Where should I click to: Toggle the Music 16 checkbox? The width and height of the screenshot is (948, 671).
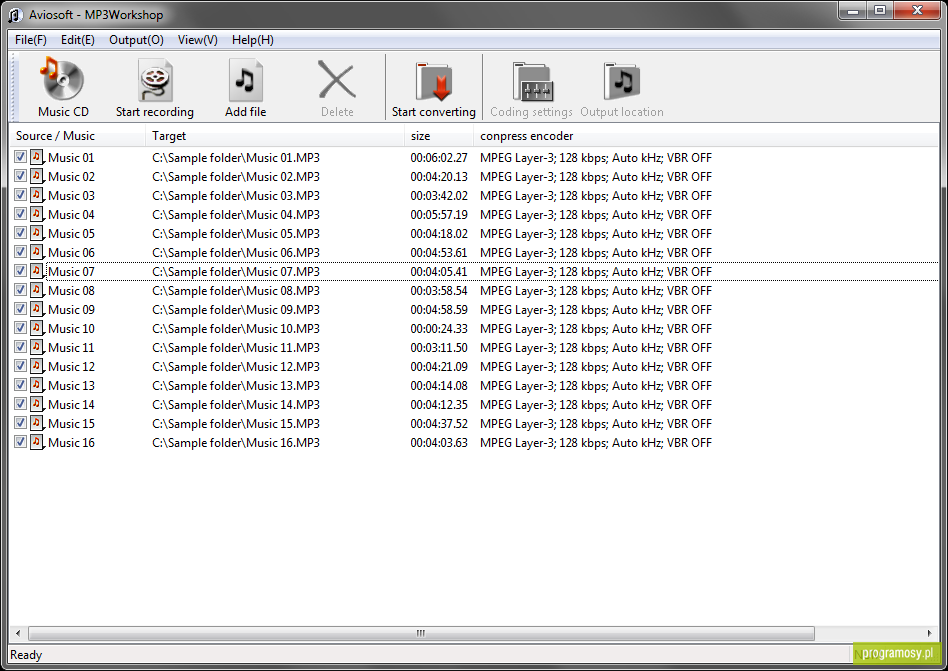click(21, 442)
